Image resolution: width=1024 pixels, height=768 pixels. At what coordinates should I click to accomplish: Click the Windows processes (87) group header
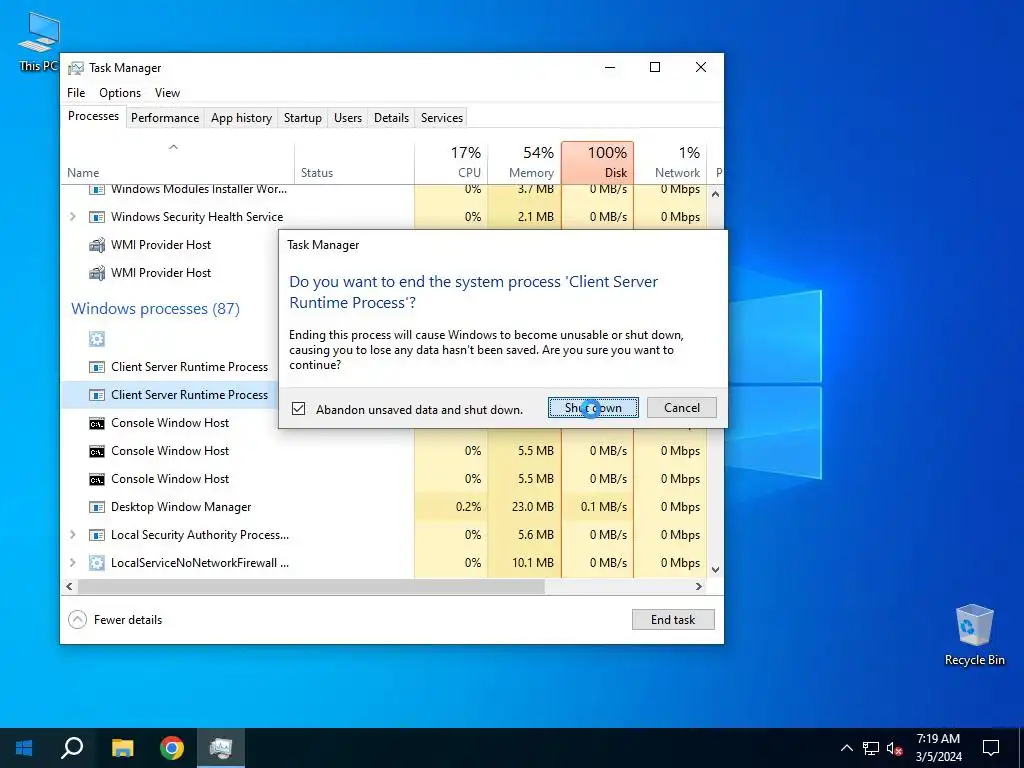155,308
